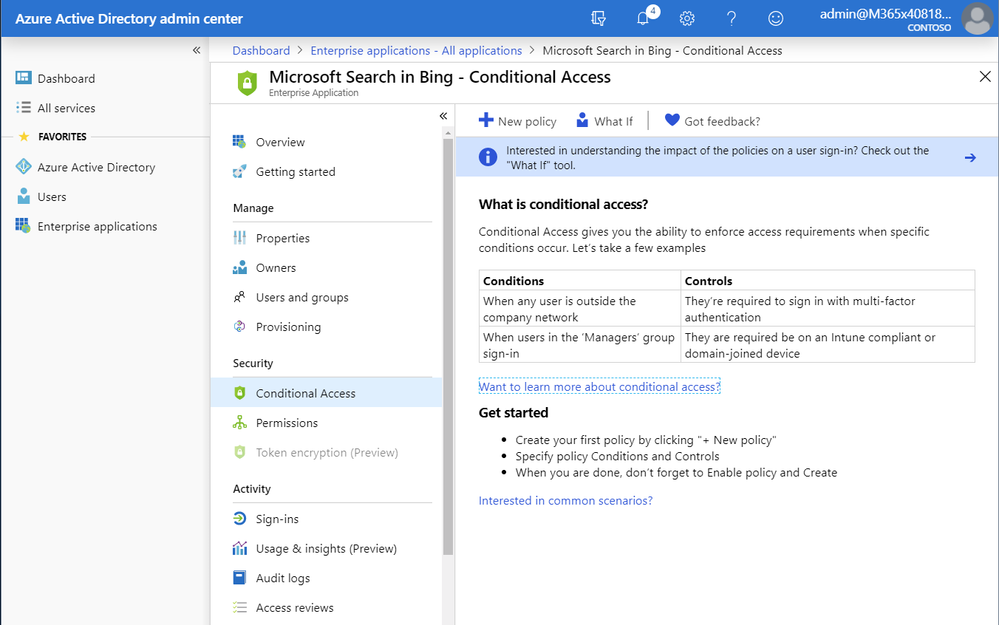Go to Dashboard breadcrumb link
Image resolution: width=999 pixels, height=625 pixels.
[261, 50]
